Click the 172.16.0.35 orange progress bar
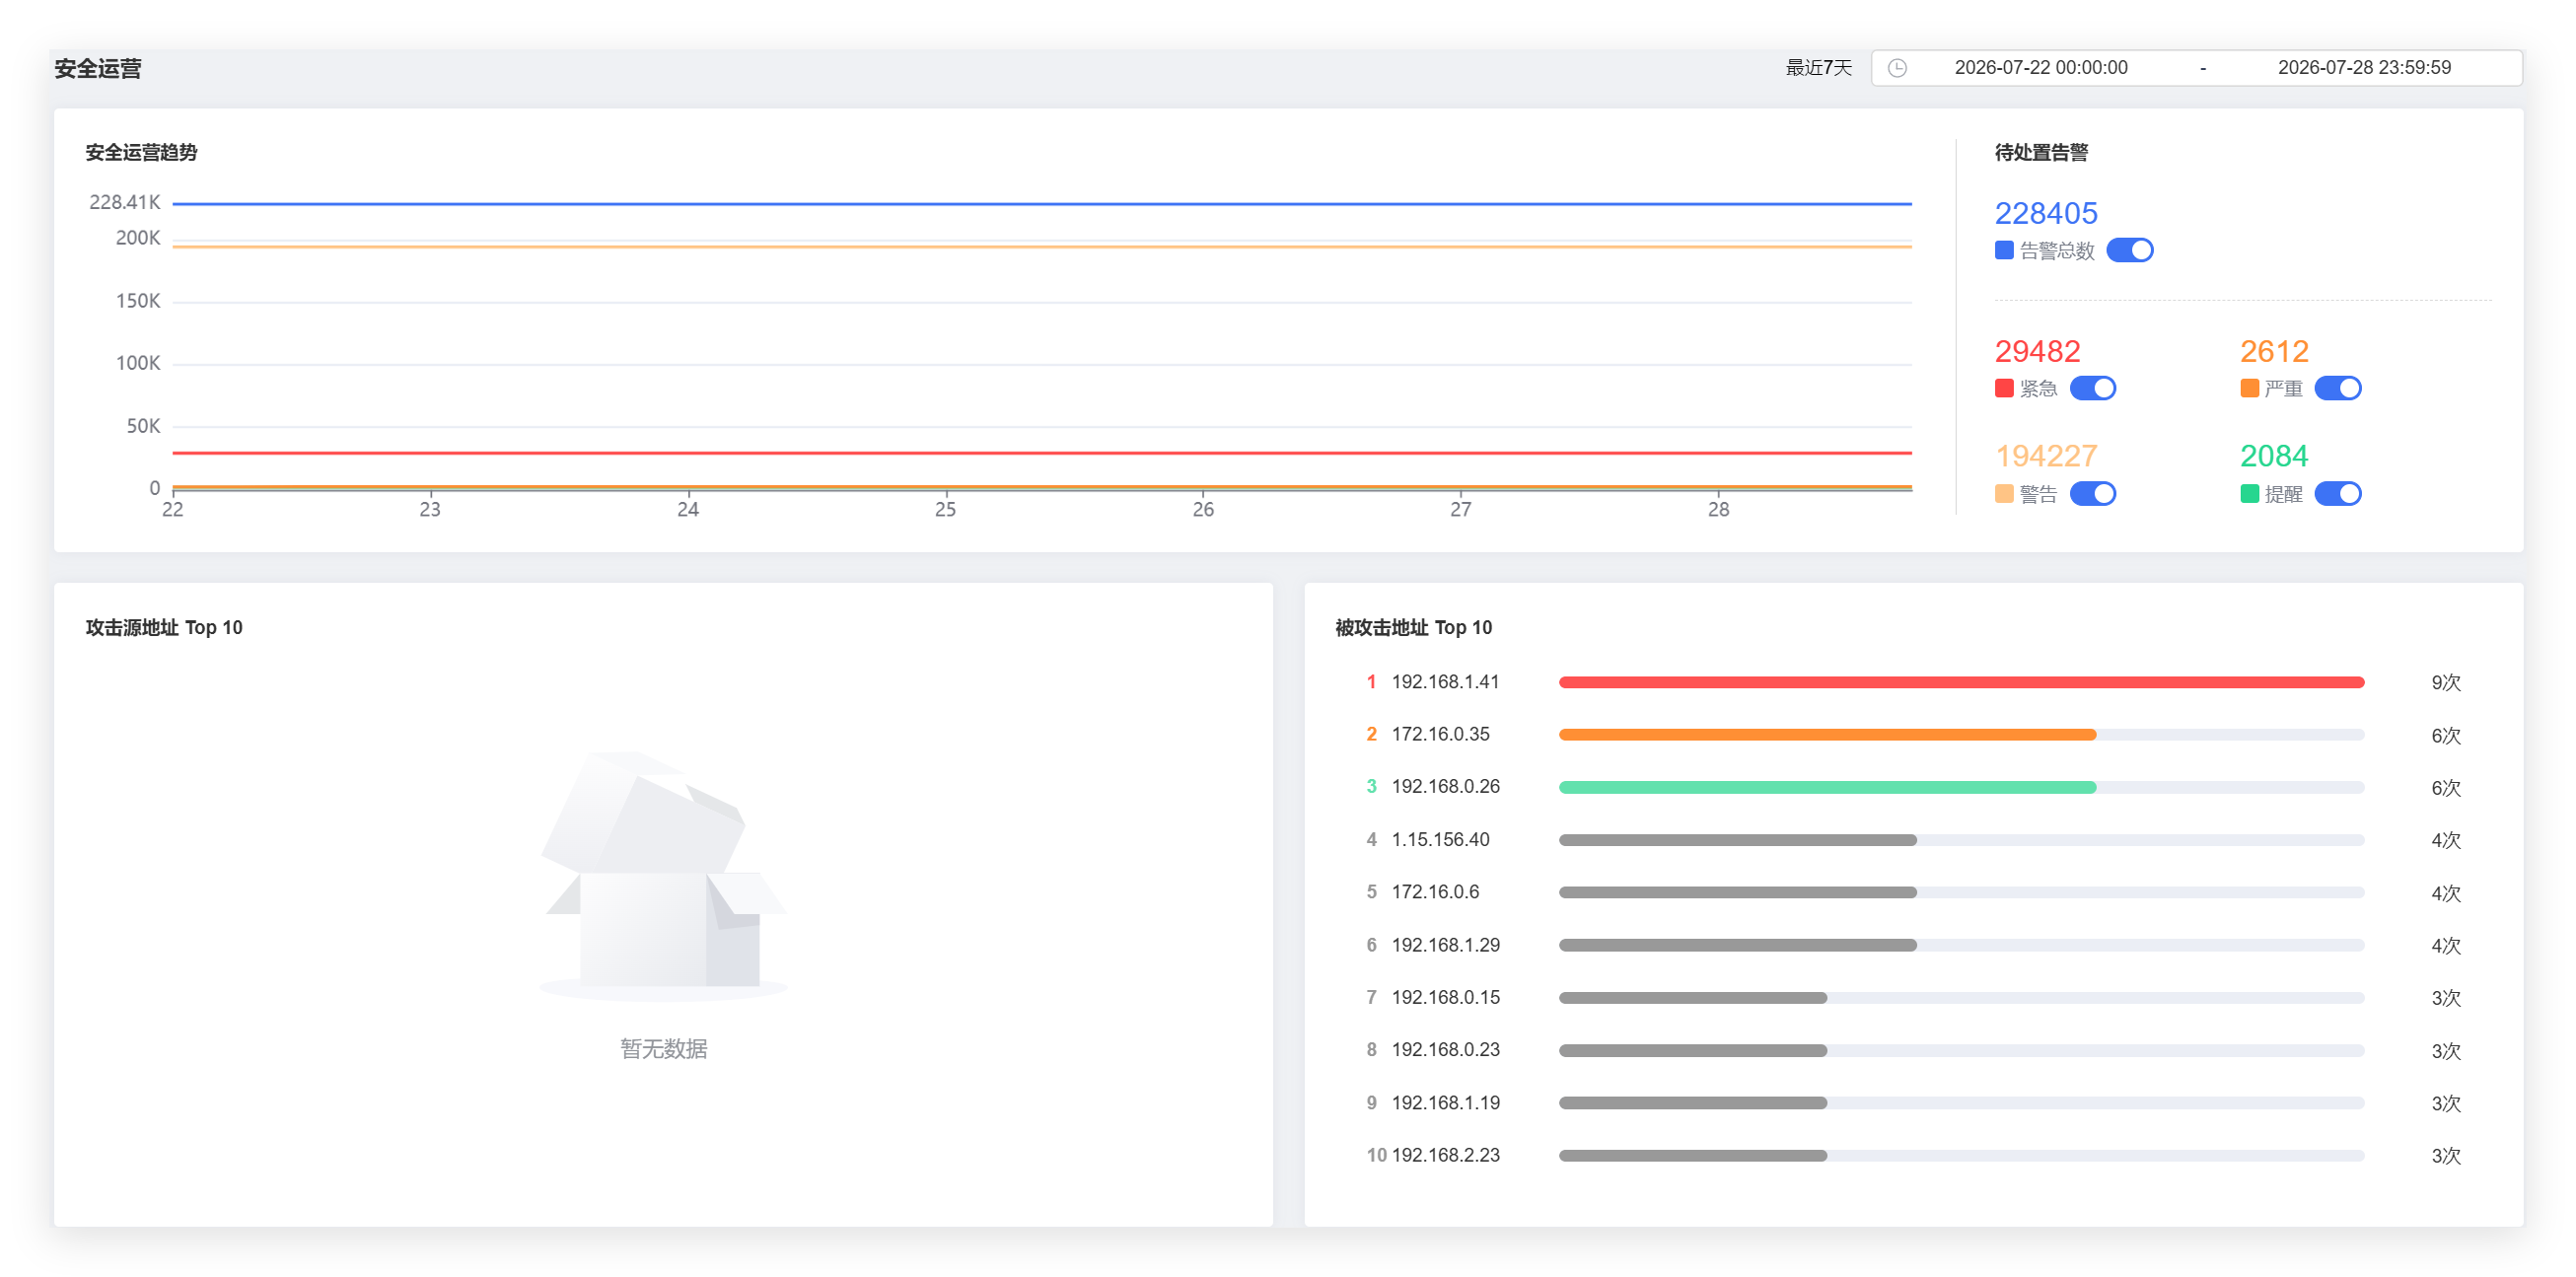 click(x=1826, y=735)
